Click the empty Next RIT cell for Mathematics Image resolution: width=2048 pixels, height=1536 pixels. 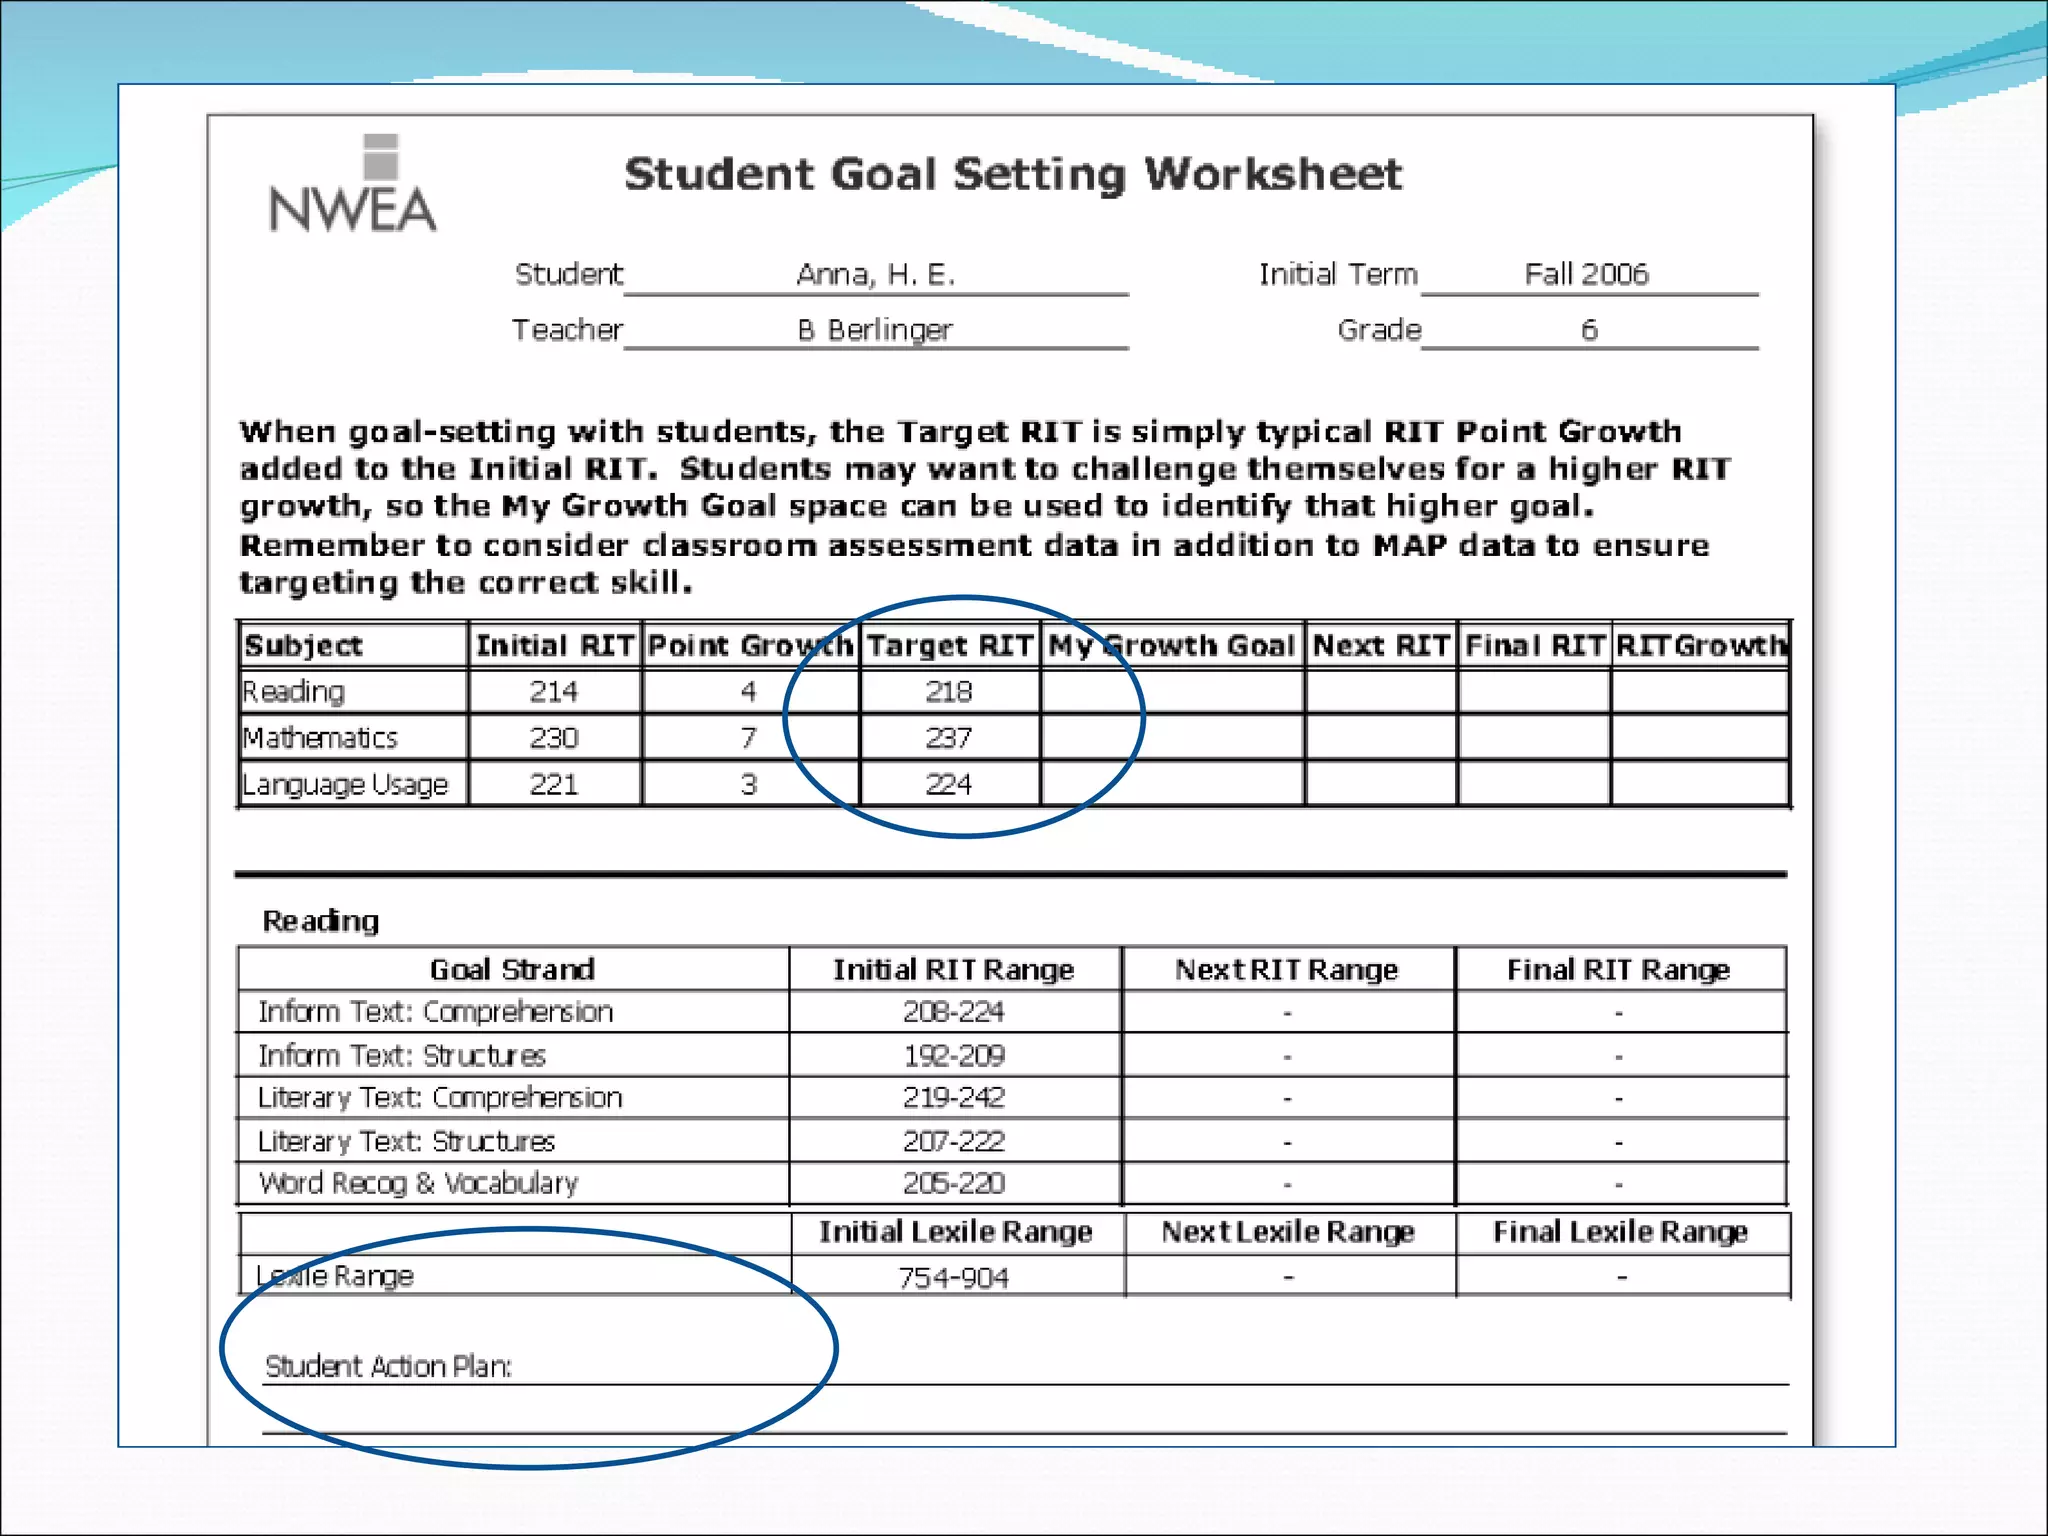1380,738
